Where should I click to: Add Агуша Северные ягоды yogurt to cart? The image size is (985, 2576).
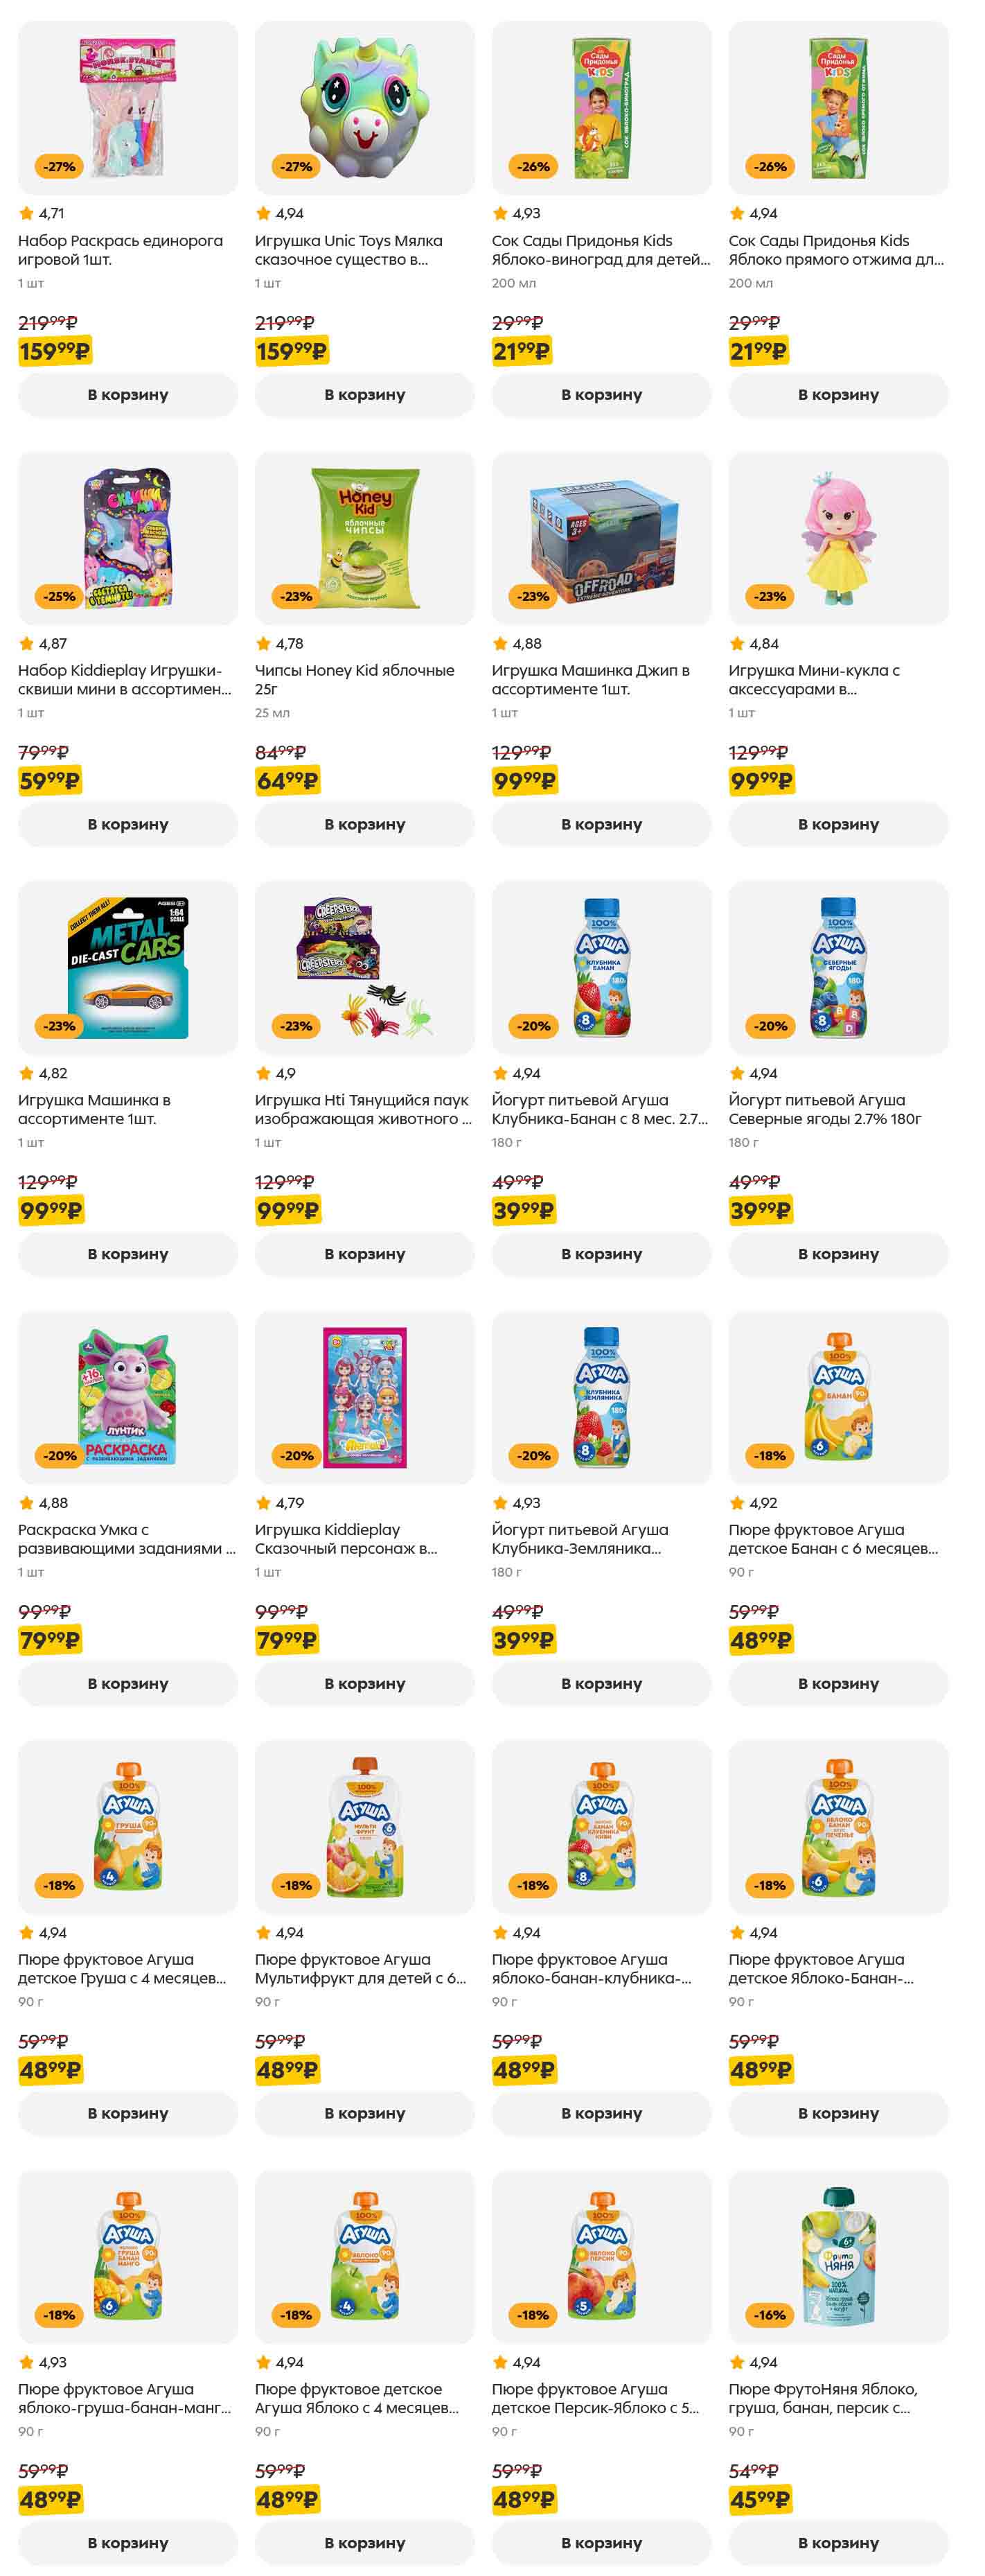pyautogui.click(x=838, y=1254)
